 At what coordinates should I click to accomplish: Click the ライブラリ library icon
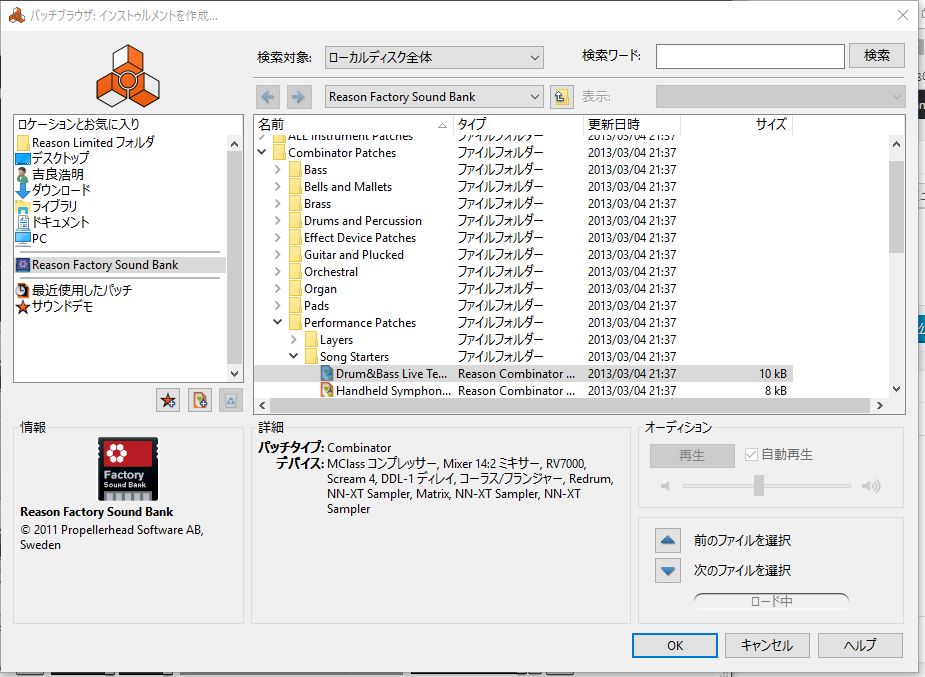23,206
